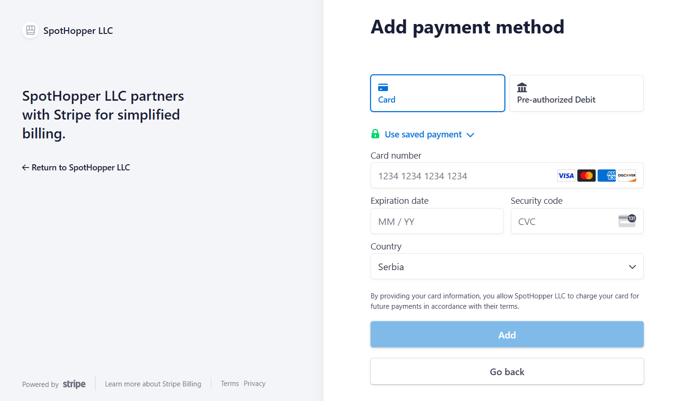Click the Mastercard brand icon
Image resolution: width=688 pixels, height=401 pixels.
[x=586, y=176]
